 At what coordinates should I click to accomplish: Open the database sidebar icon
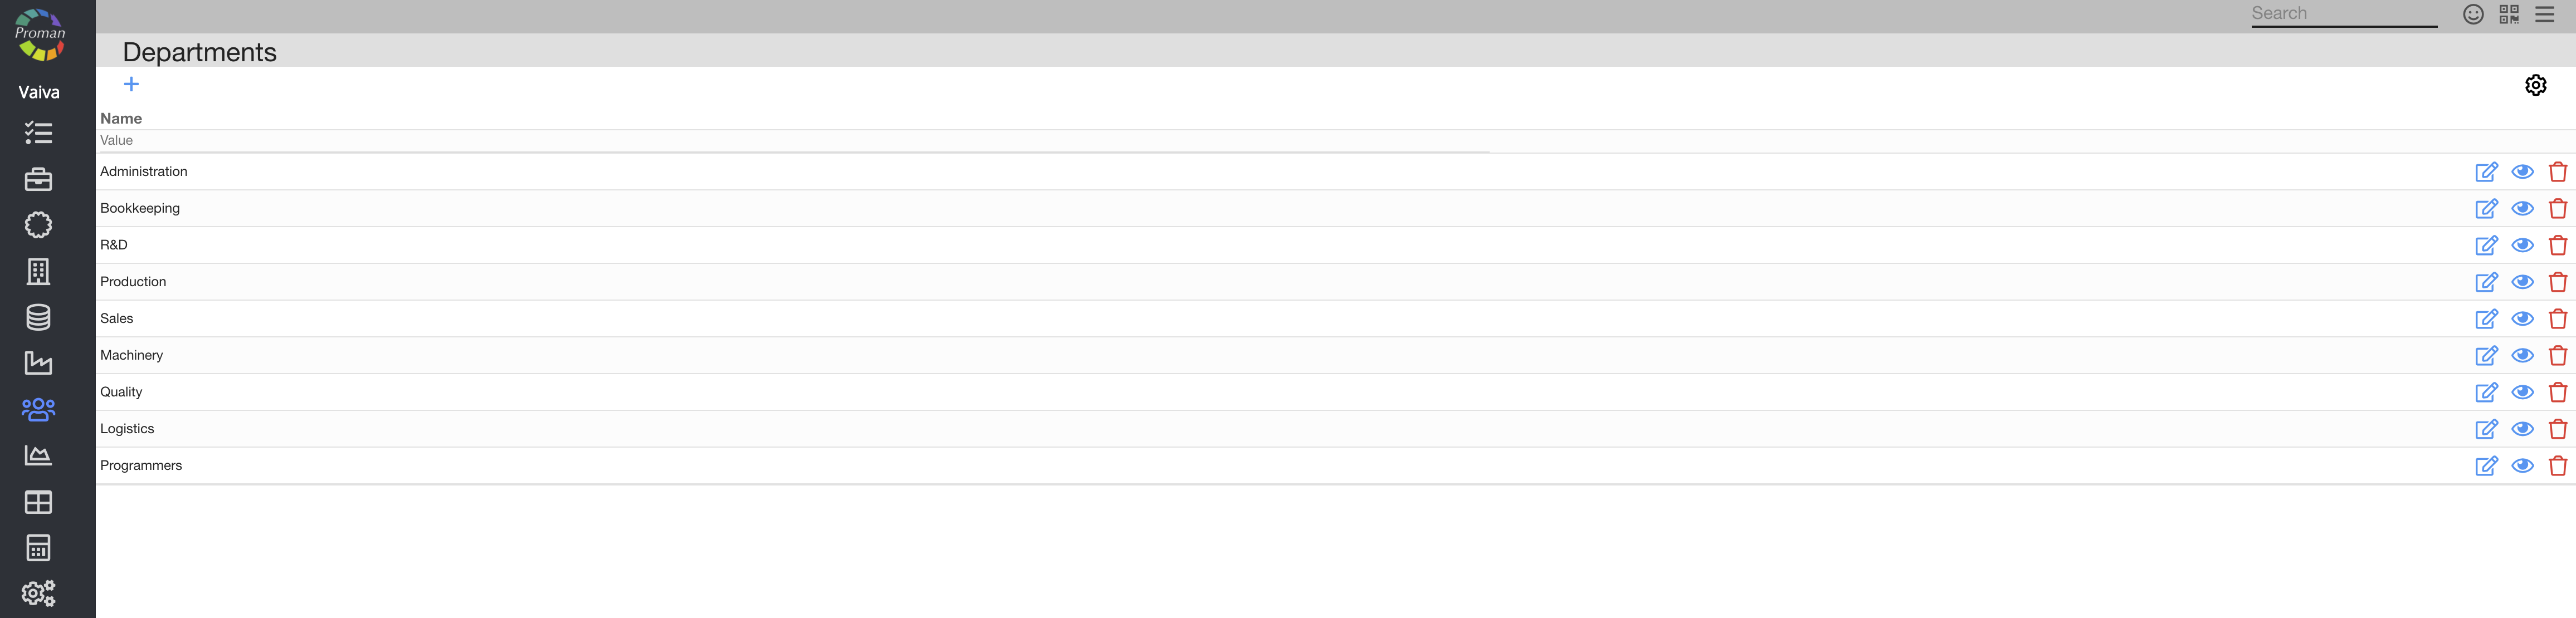(x=38, y=317)
